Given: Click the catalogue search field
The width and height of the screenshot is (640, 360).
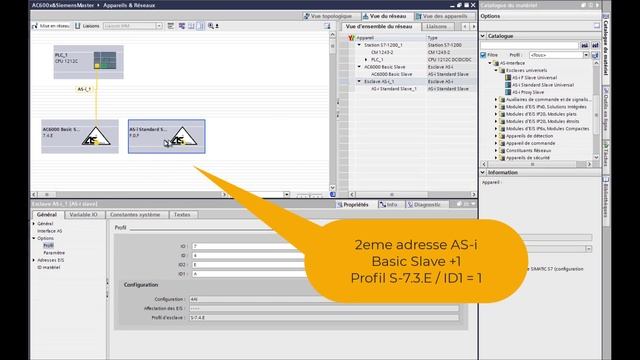Looking at the screenshot, I should pyautogui.click(x=529, y=45).
